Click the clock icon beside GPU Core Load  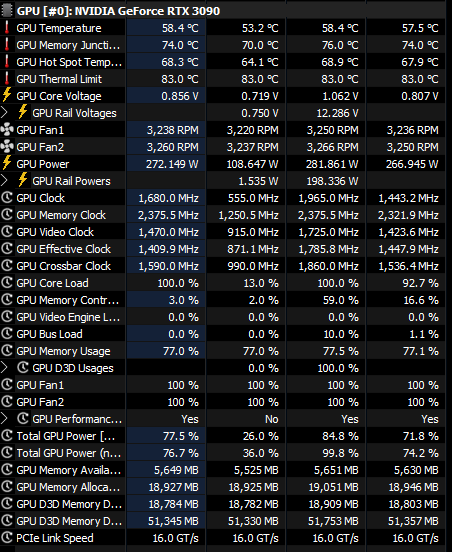pos(7,282)
